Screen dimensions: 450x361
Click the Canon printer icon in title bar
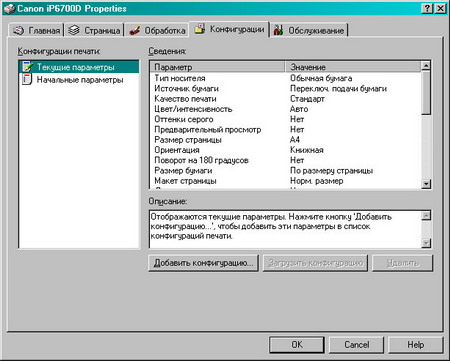coord(9,8)
